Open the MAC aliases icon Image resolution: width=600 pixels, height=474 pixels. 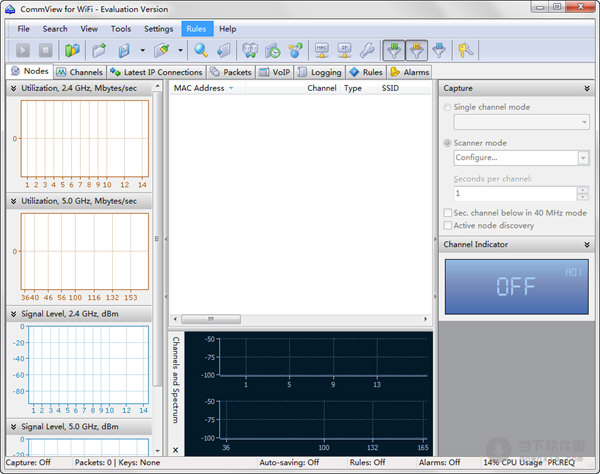coord(321,50)
